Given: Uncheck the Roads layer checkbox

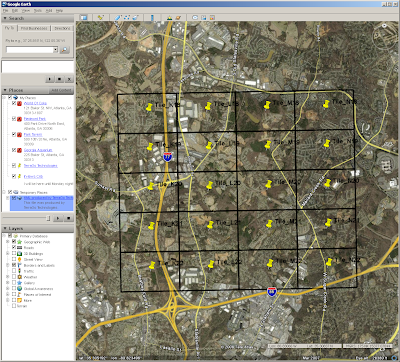Looking at the screenshot, I should [14, 247].
